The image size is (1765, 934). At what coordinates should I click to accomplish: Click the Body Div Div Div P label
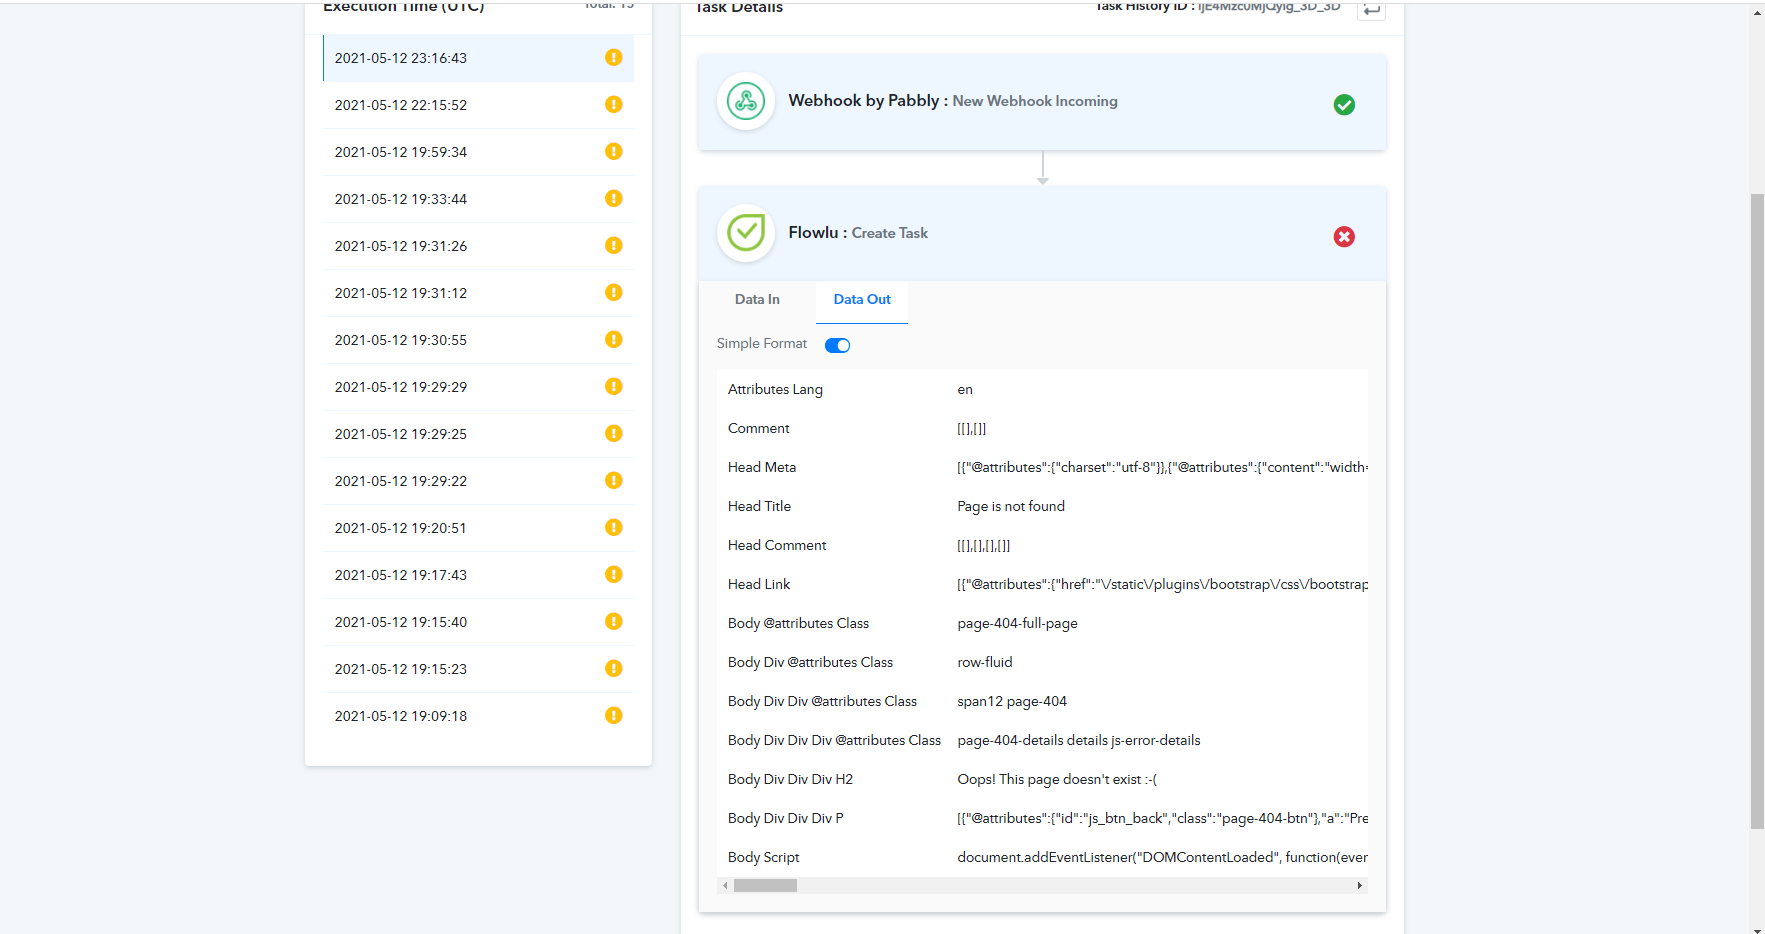click(x=785, y=819)
